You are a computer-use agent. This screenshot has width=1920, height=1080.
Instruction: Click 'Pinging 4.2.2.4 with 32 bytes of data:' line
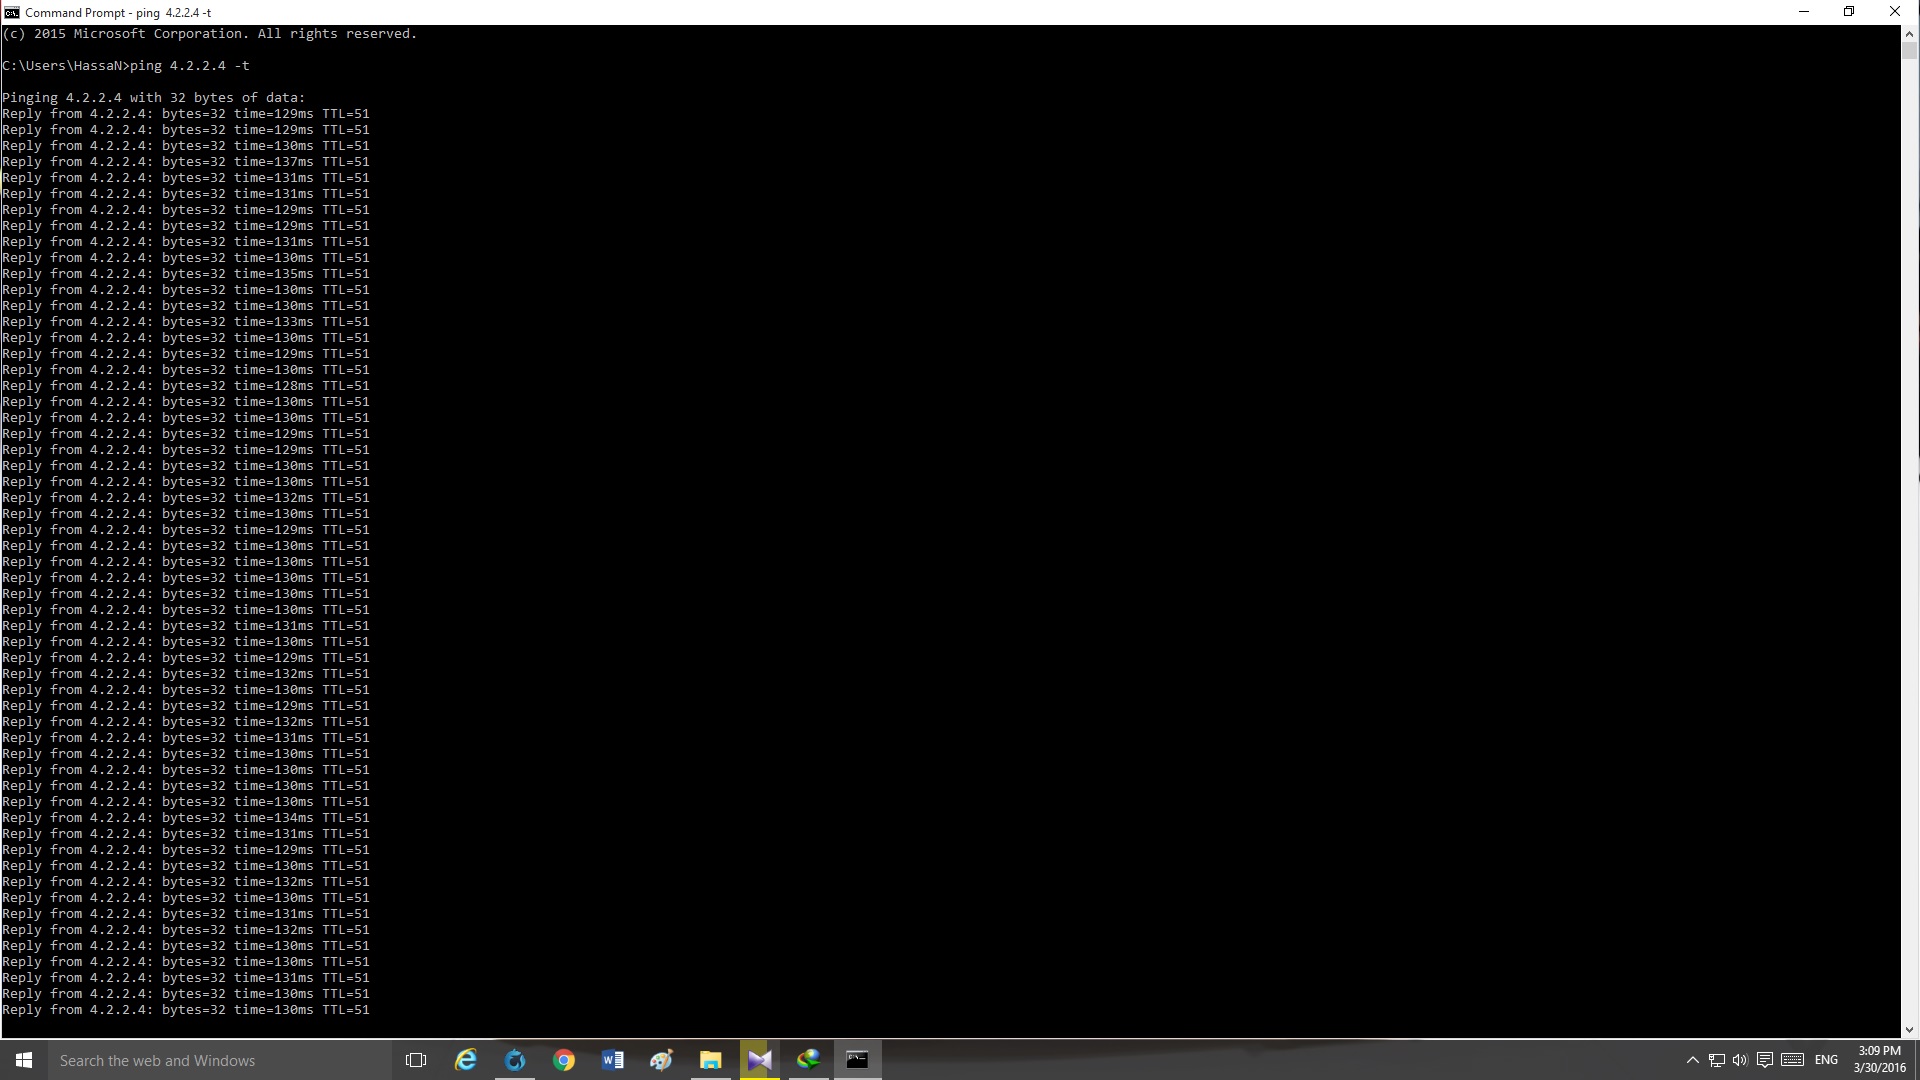pos(154,98)
